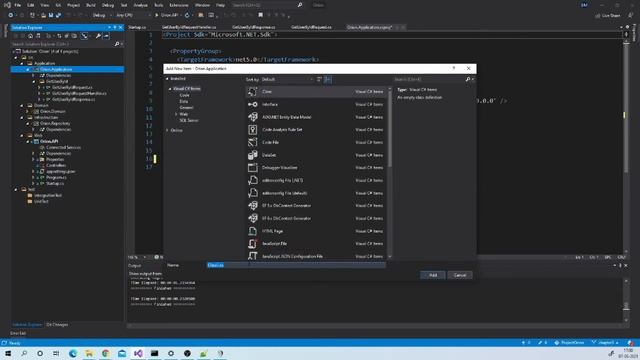Toggle Solution Explorer preview selected items button

[106, 36]
